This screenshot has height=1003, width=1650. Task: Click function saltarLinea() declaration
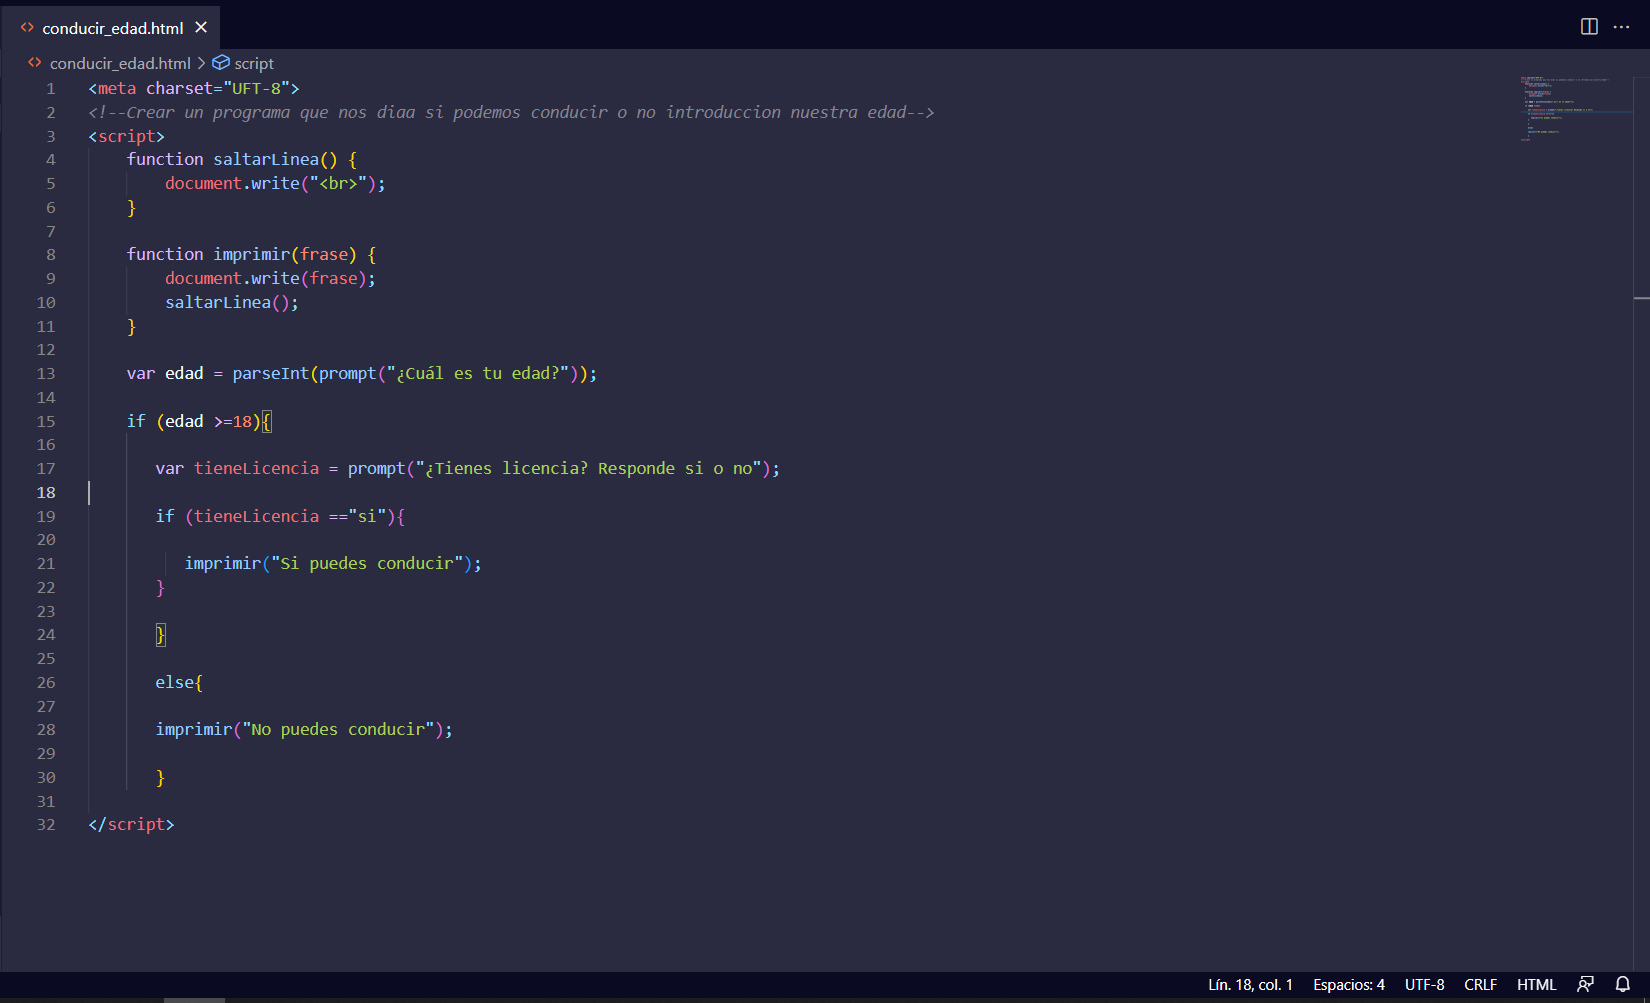click(242, 159)
